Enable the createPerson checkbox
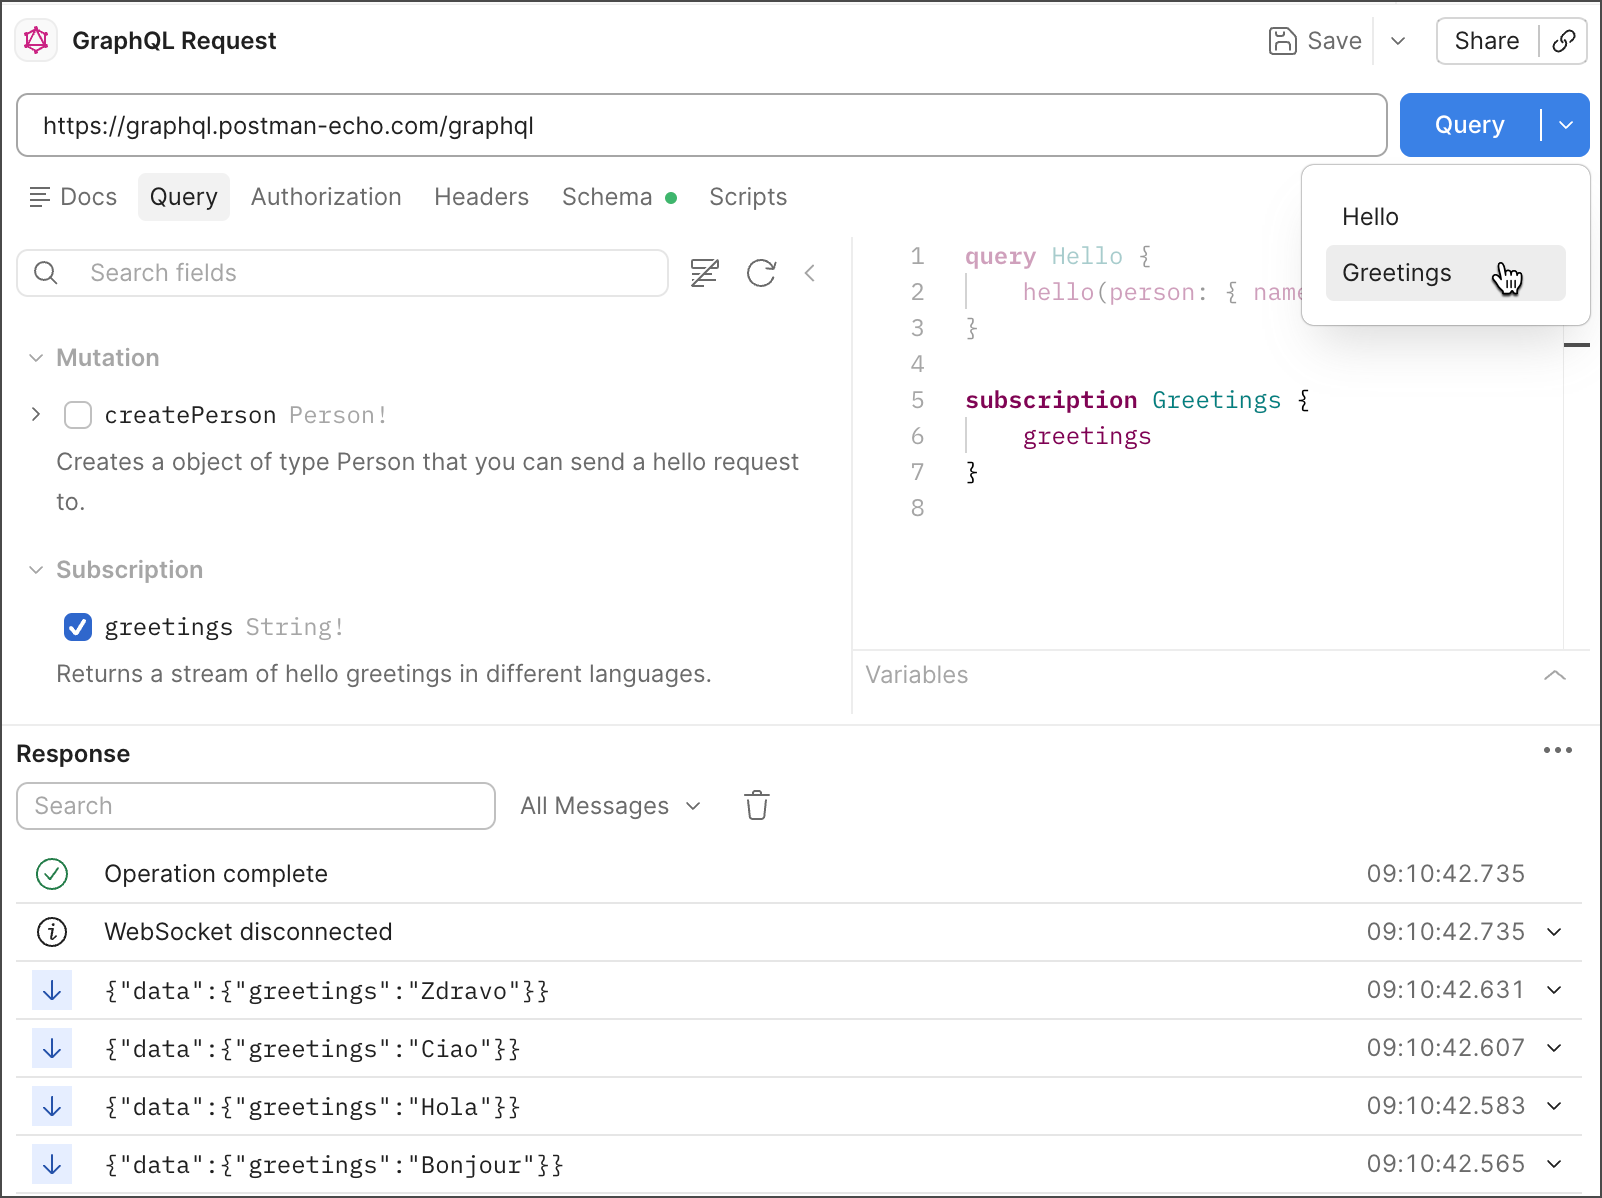 pyautogui.click(x=78, y=415)
